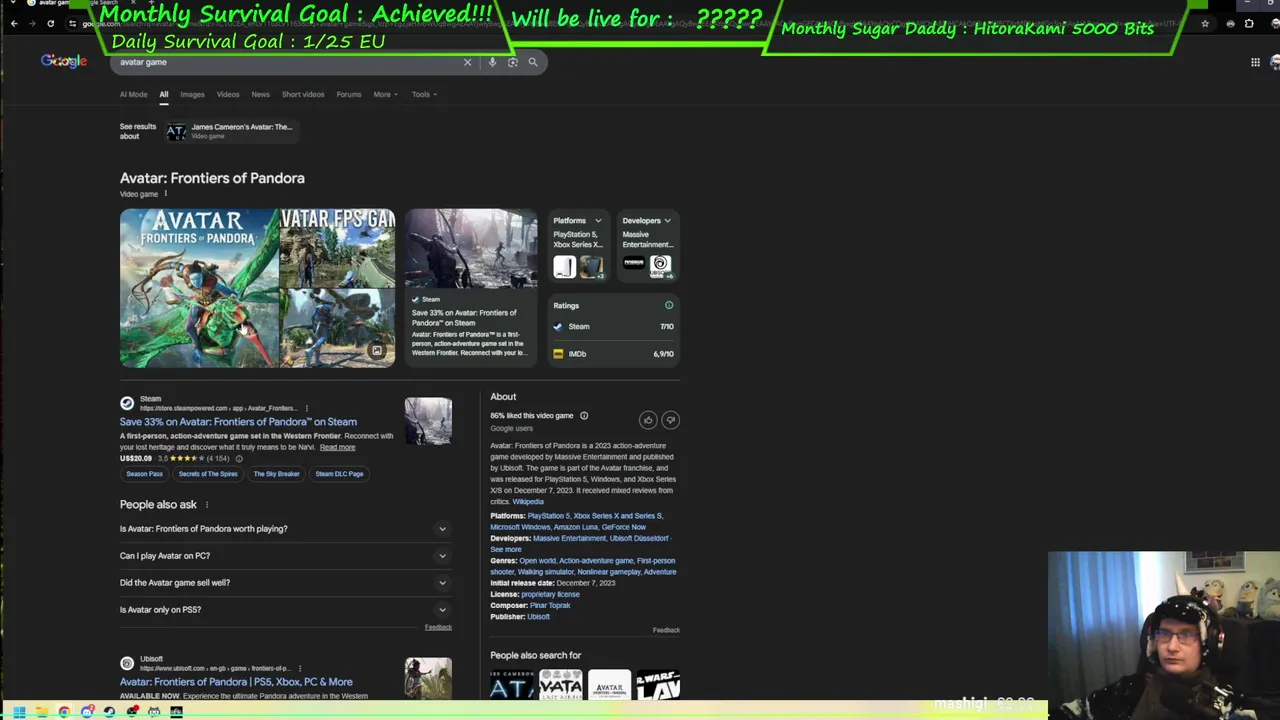
Task: Open the 'proprietary license' link
Action: click(x=550, y=594)
